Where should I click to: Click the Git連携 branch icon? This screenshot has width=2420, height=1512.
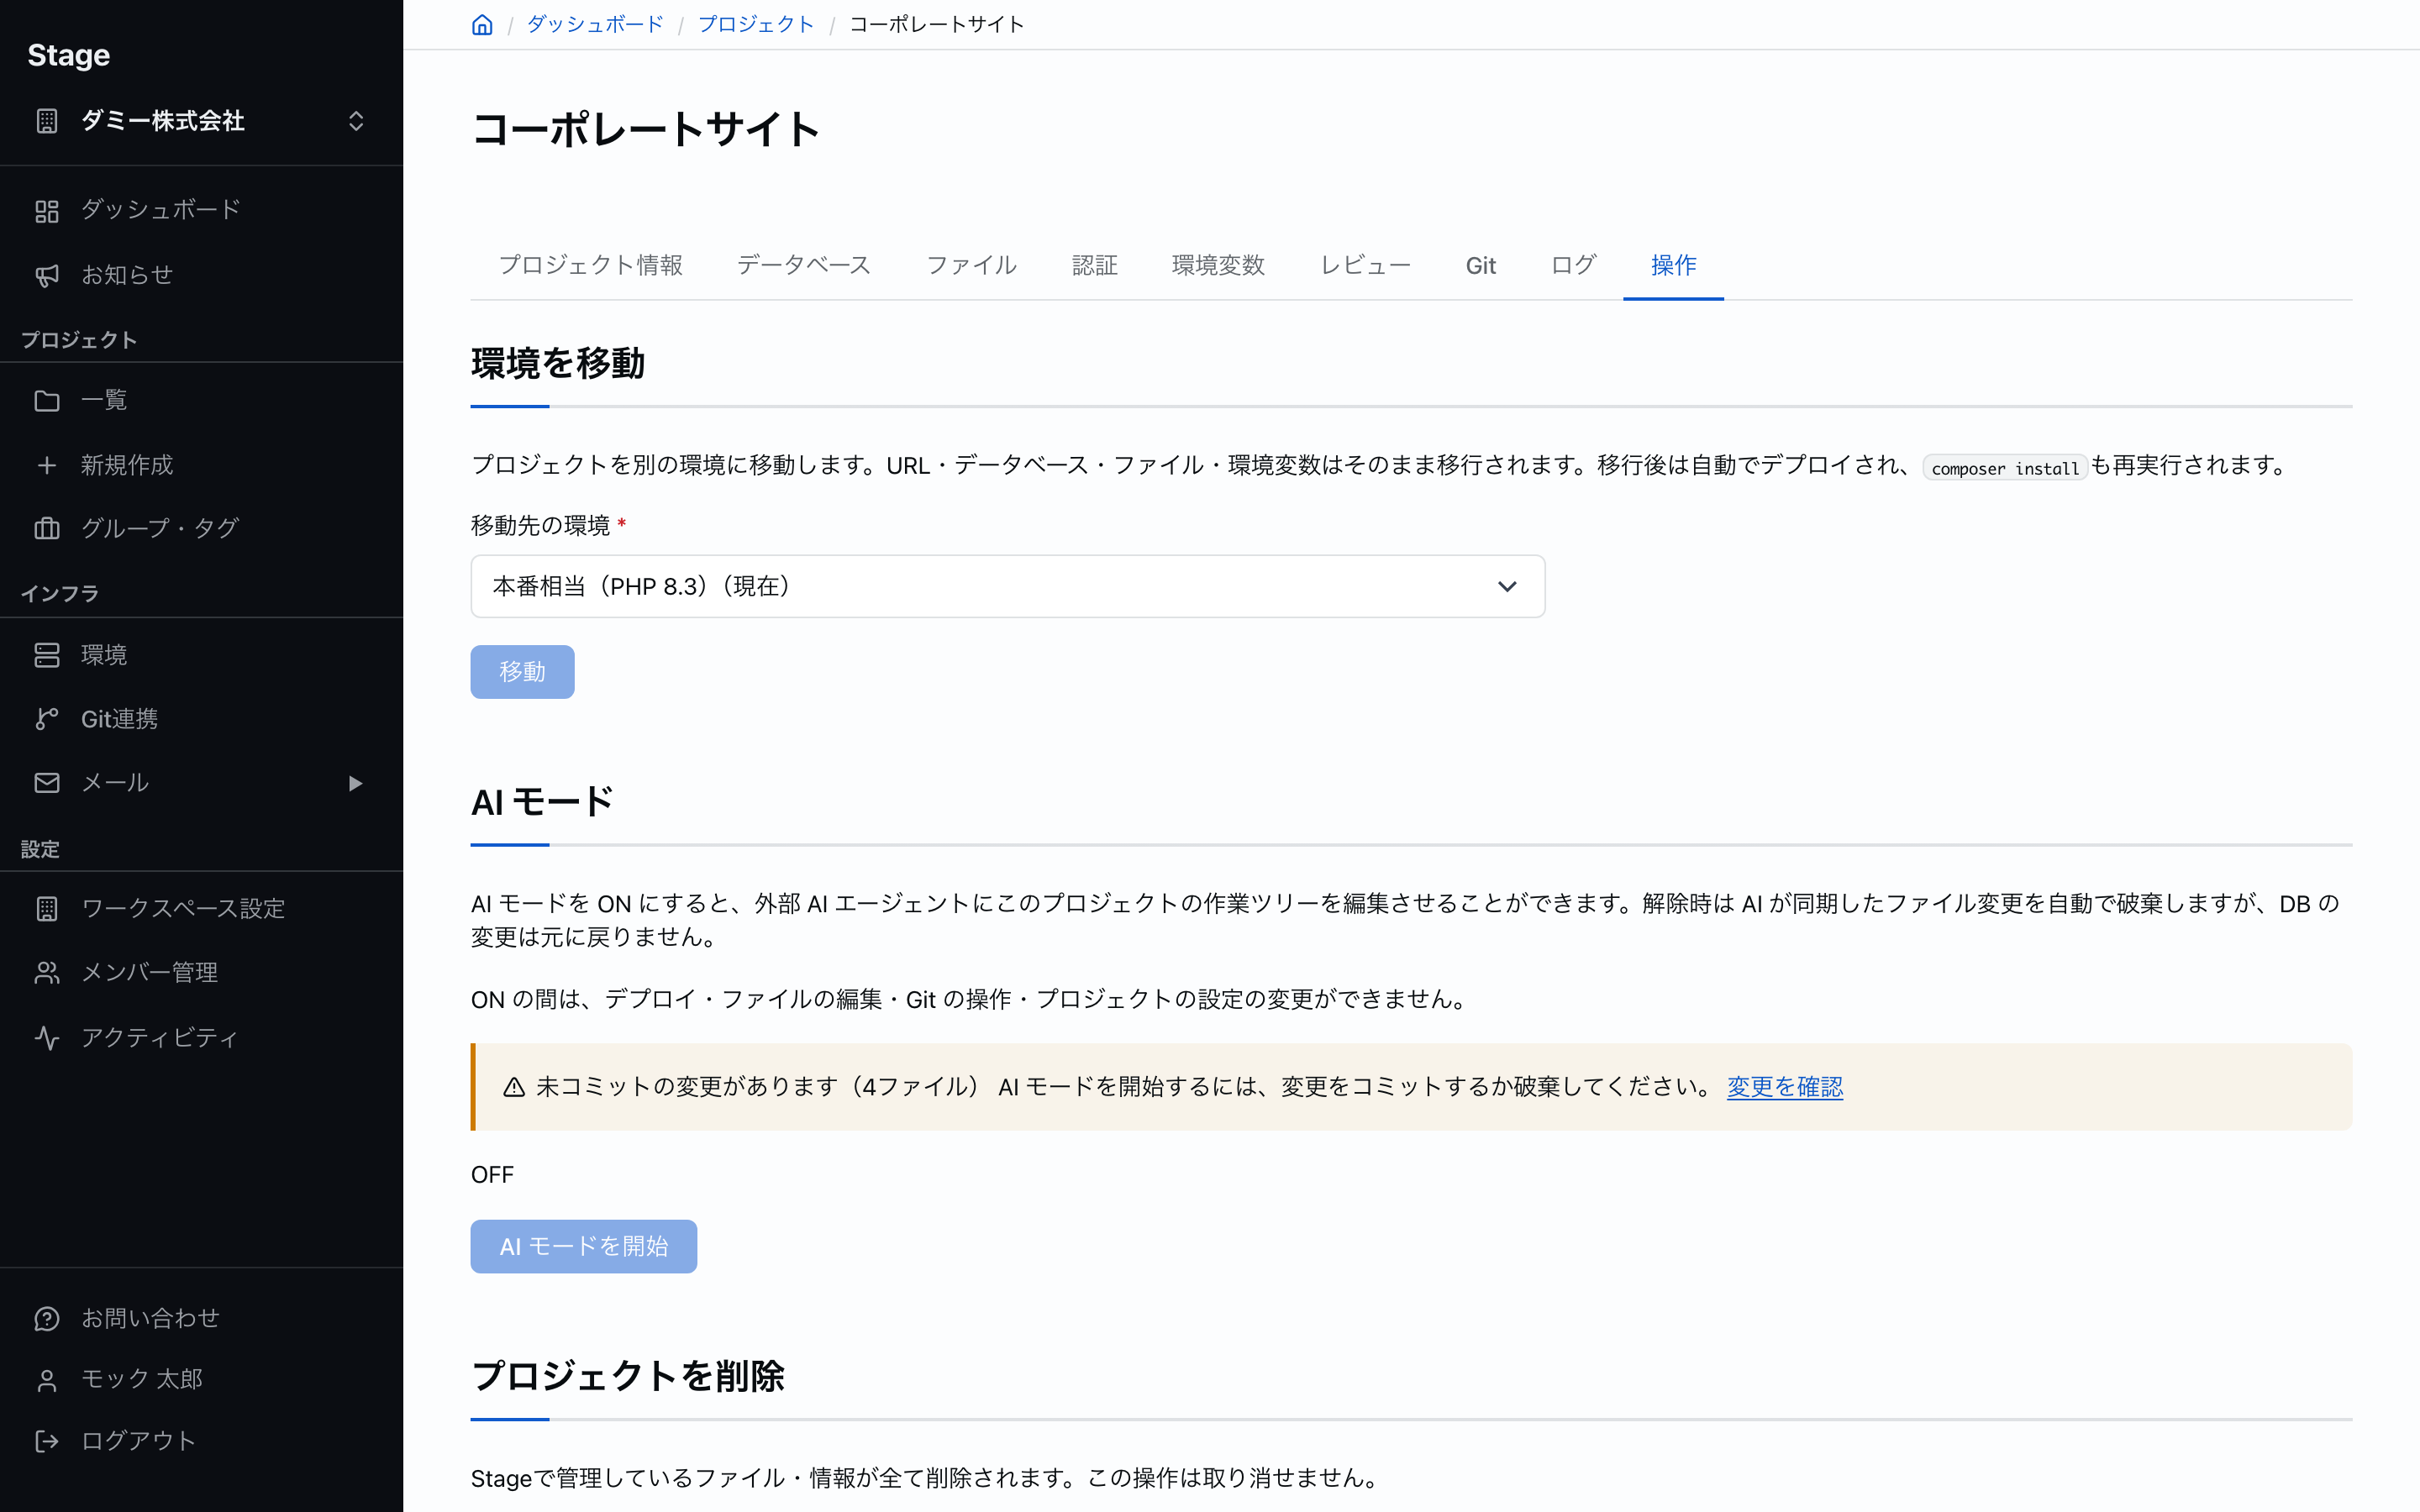click(47, 719)
